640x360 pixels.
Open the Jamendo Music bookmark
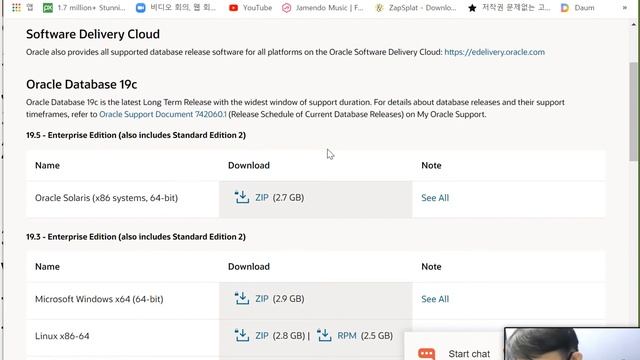pyautogui.click(x=322, y=8)
